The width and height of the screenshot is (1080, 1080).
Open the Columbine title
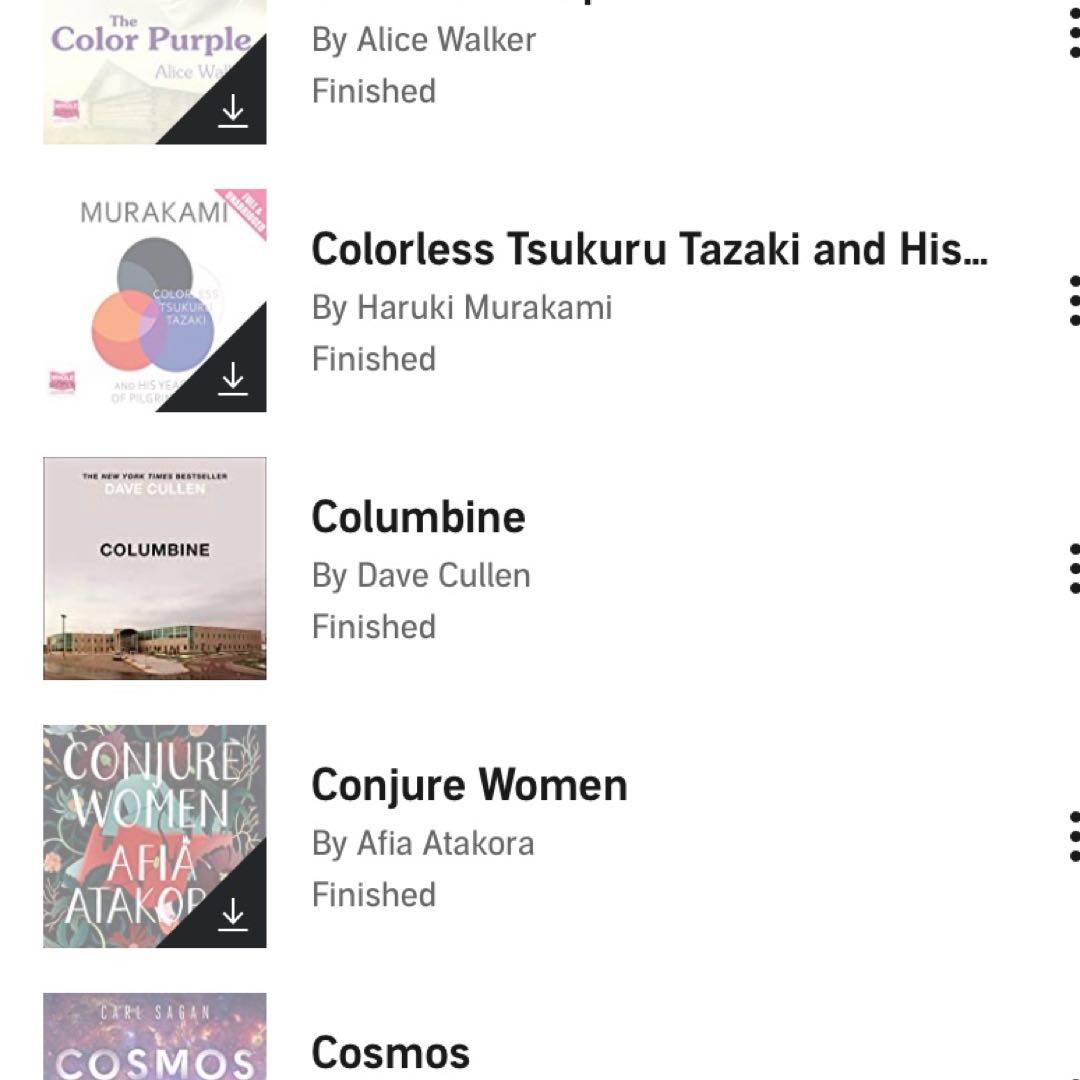coord(418,517)
